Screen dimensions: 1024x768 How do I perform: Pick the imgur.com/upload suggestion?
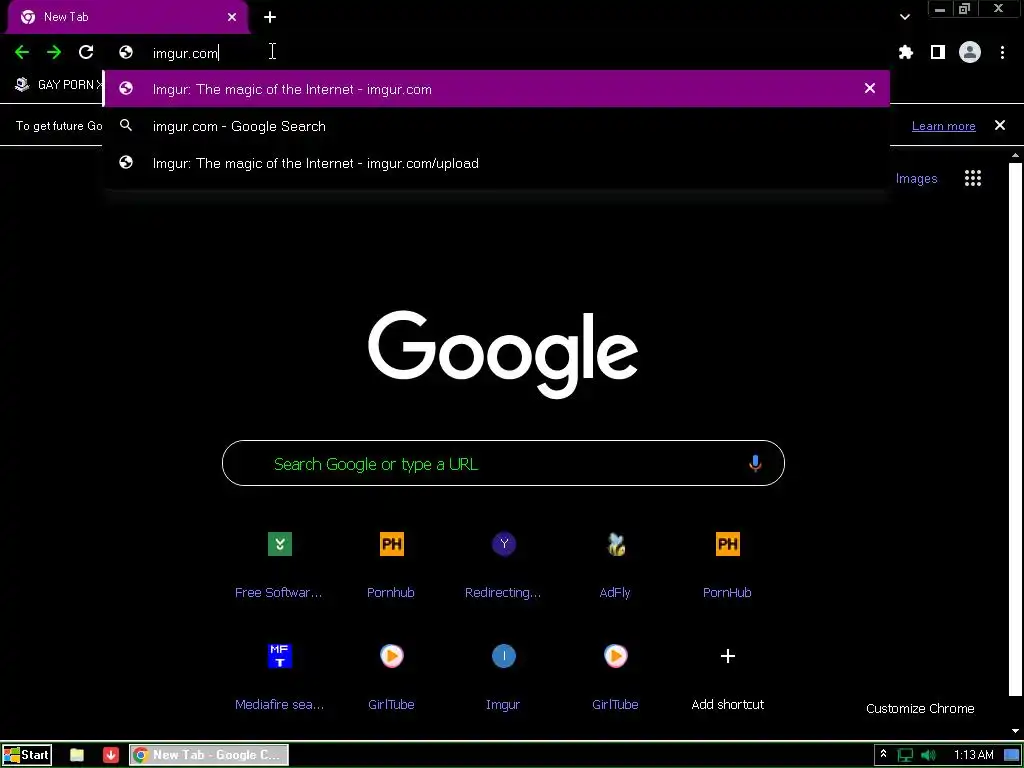pyautogui.click(x=497, y=163)
